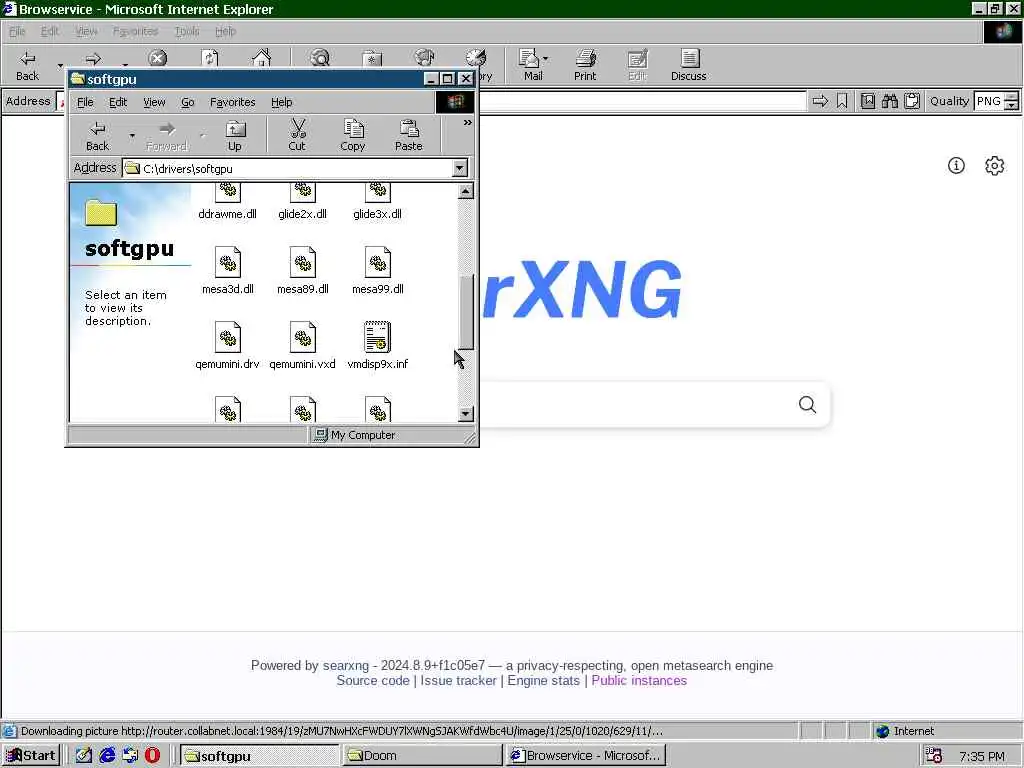This screenshot has width=1024, height=768.
Task: Click the framed bookmark icon before the binoculars
Action: (868, 101)
